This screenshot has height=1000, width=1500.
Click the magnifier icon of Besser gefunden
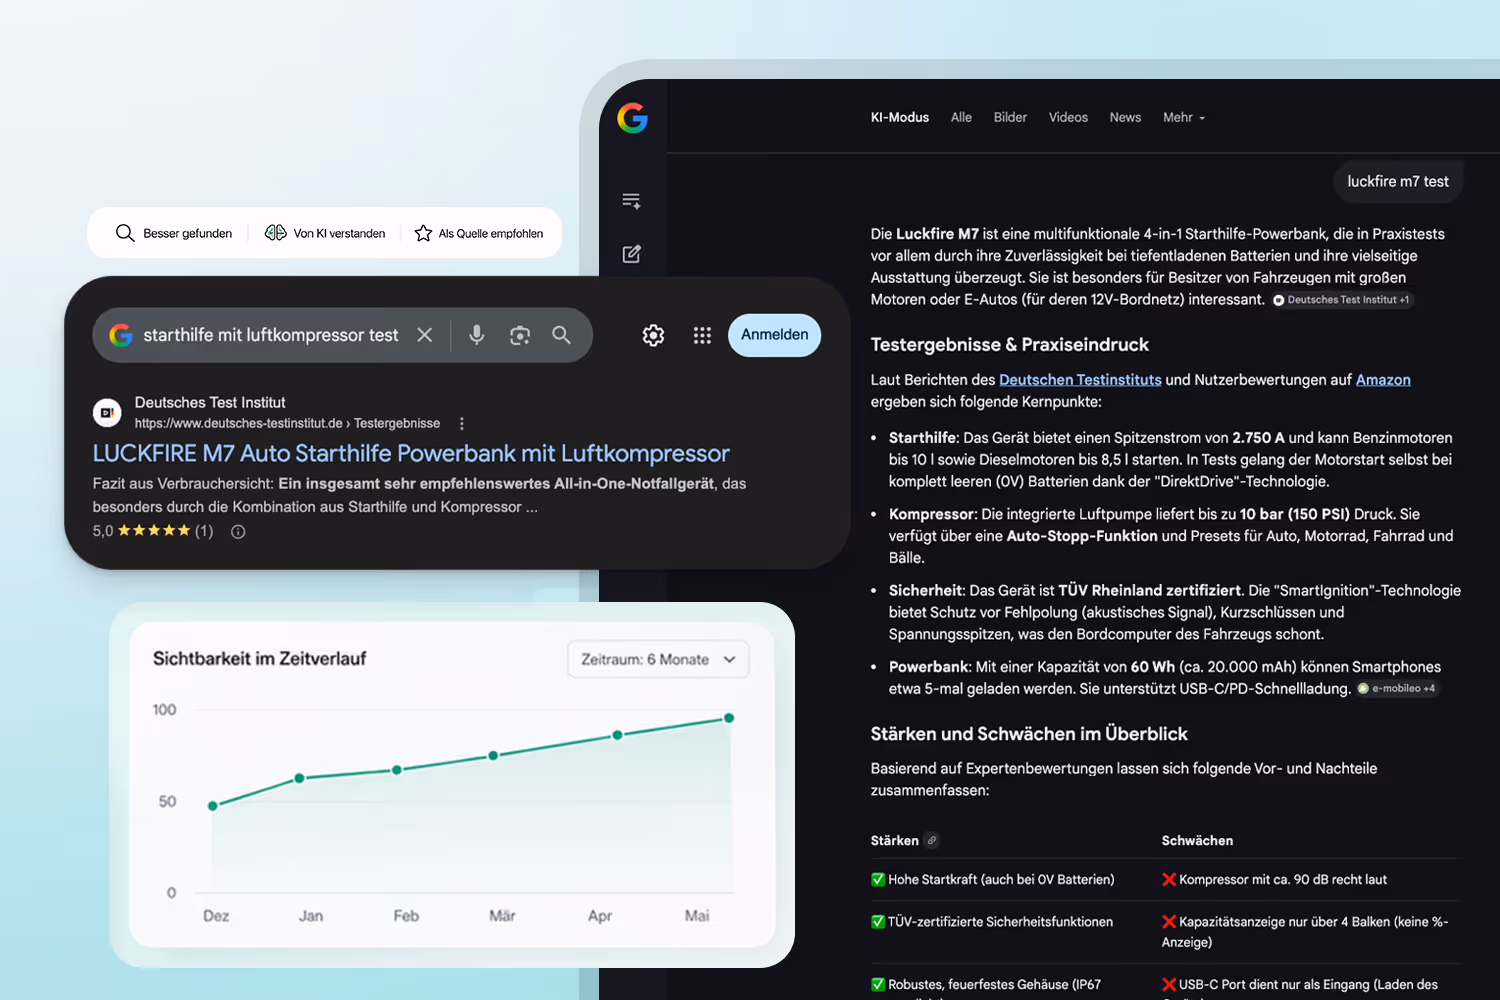click(125, 233)
